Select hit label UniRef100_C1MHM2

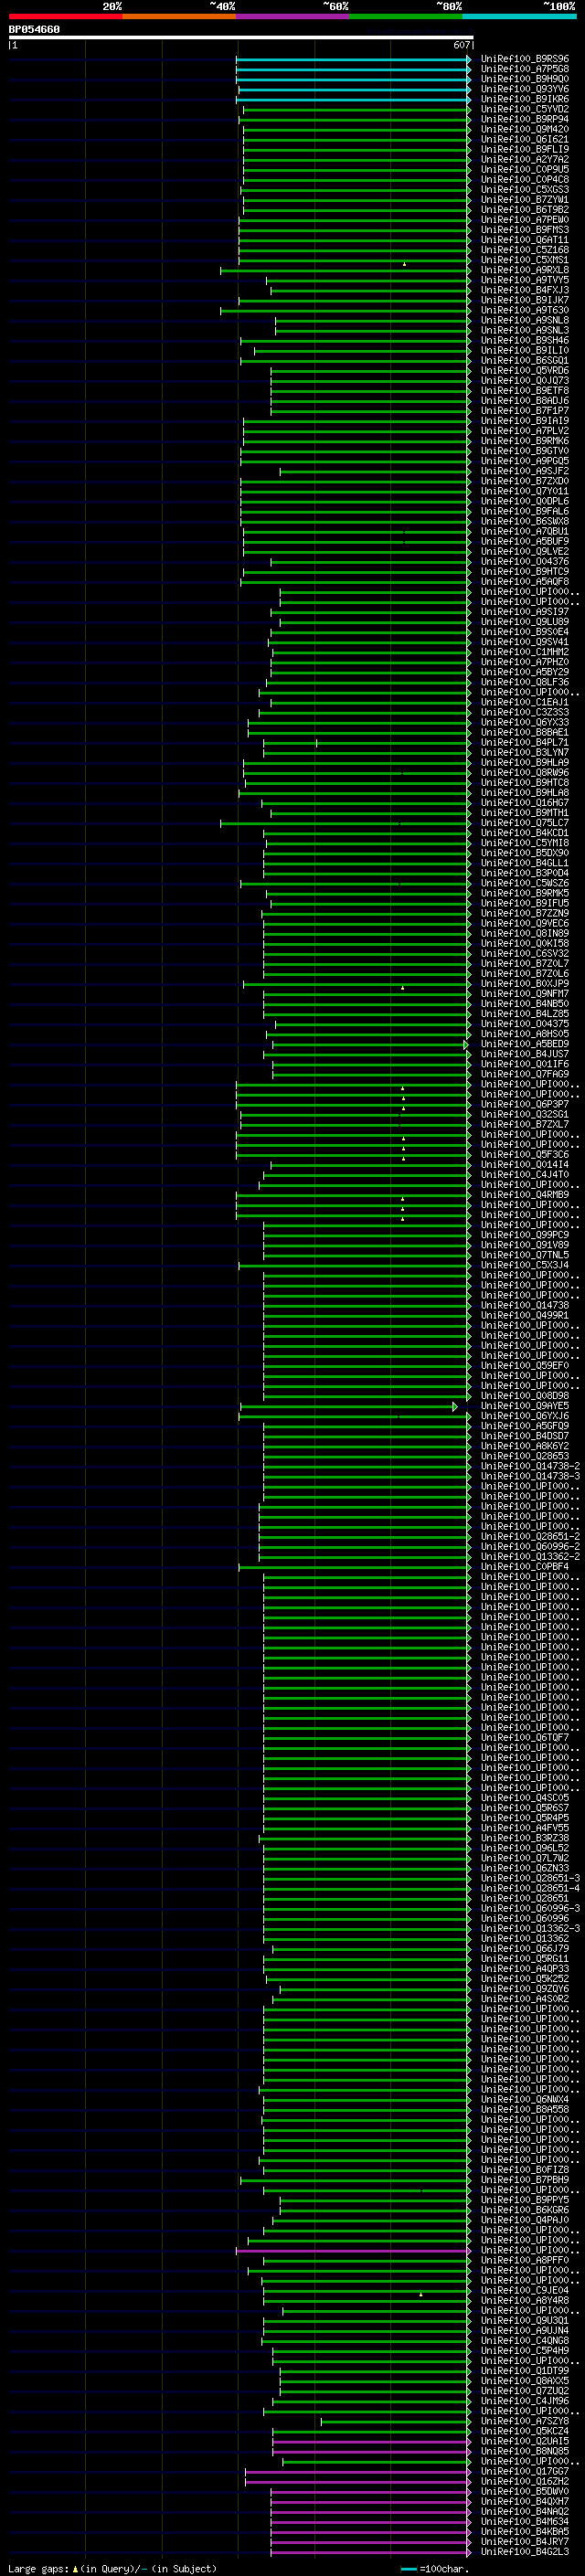pos(524,652)
